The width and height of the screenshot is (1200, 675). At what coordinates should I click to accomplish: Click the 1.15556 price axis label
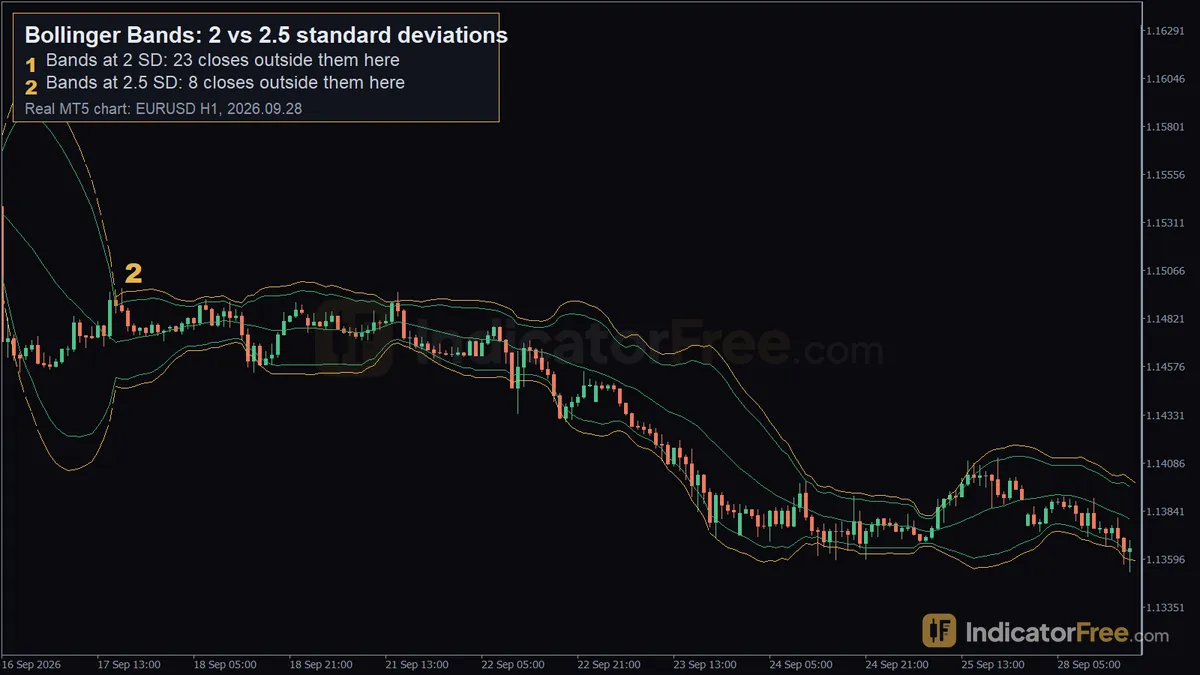pos(1166,175)
